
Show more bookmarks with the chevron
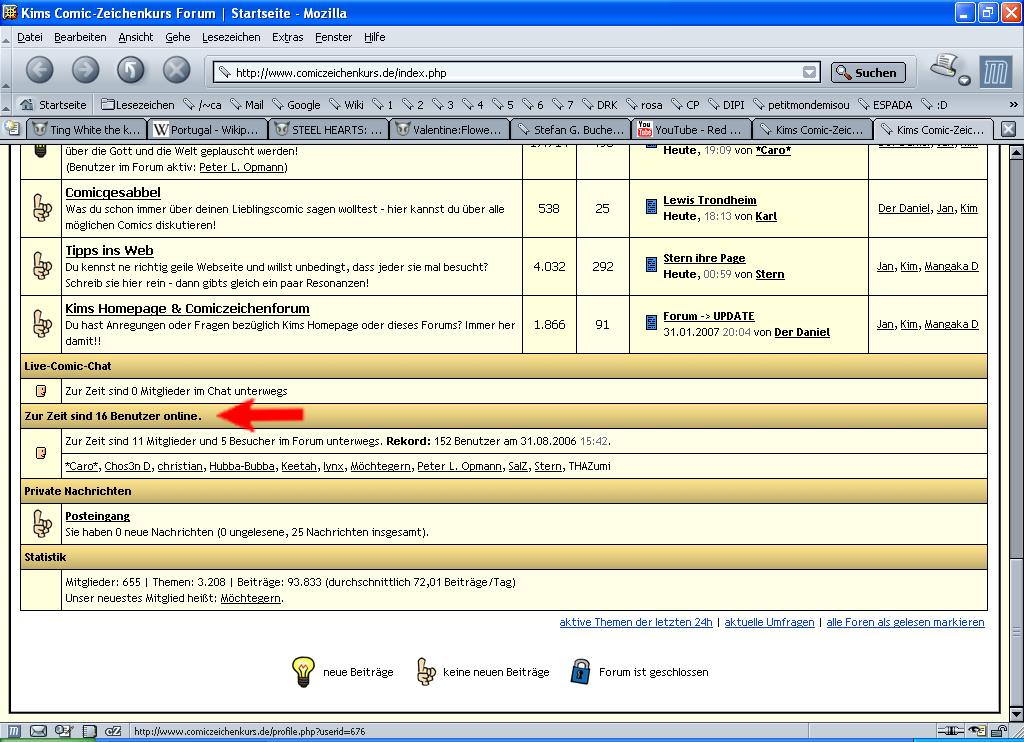1013,104
